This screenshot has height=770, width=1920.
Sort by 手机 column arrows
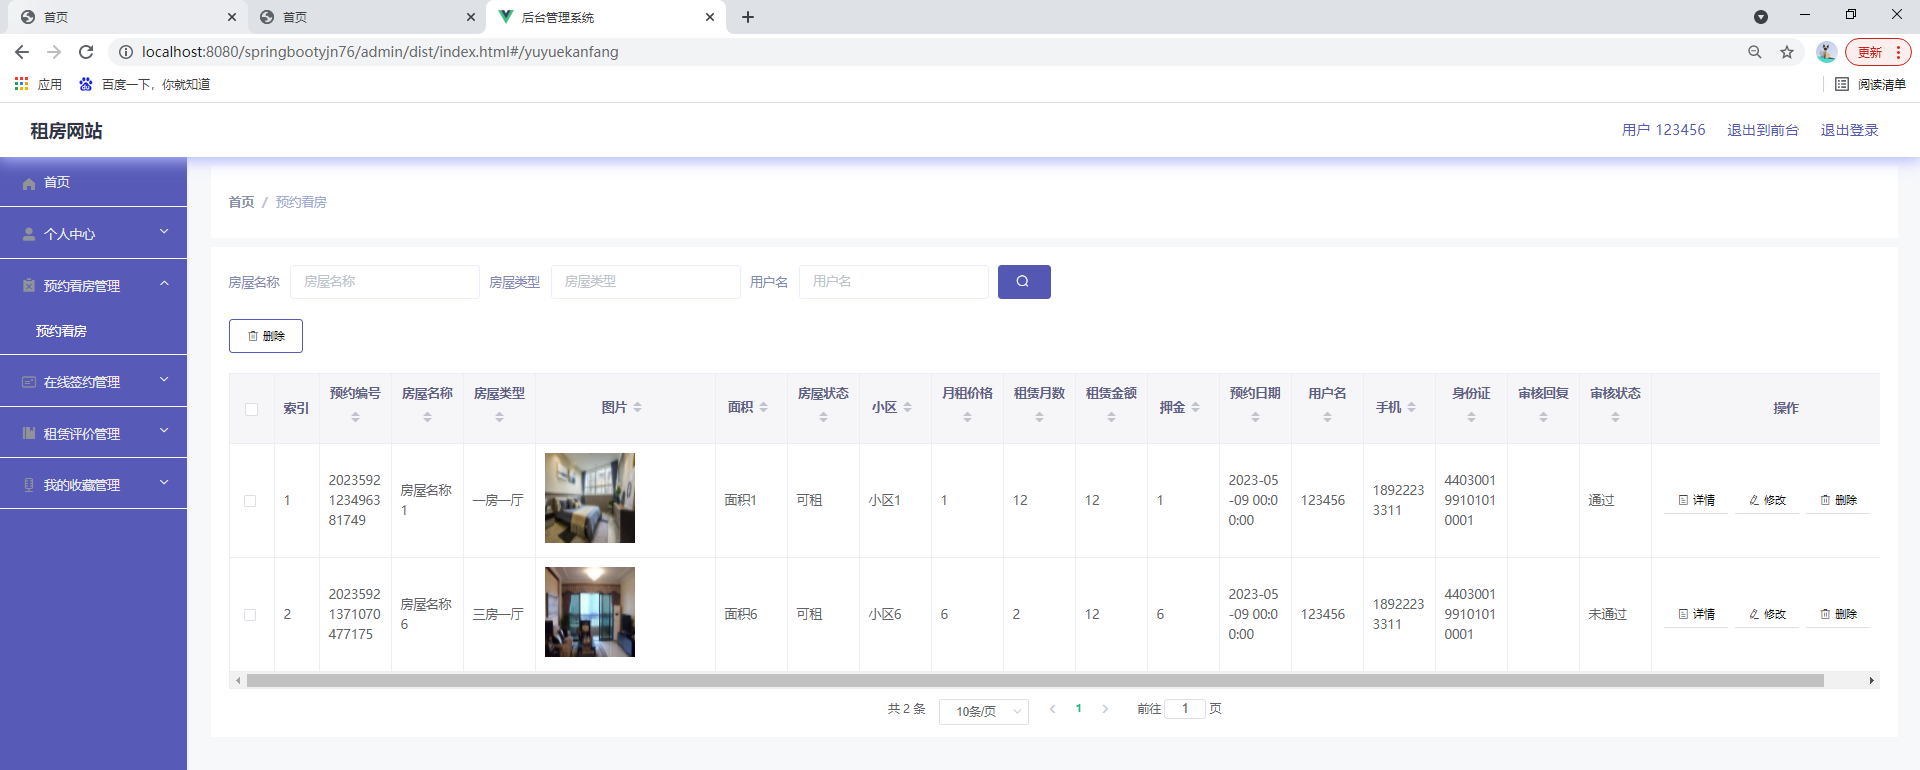[1411, 407]
